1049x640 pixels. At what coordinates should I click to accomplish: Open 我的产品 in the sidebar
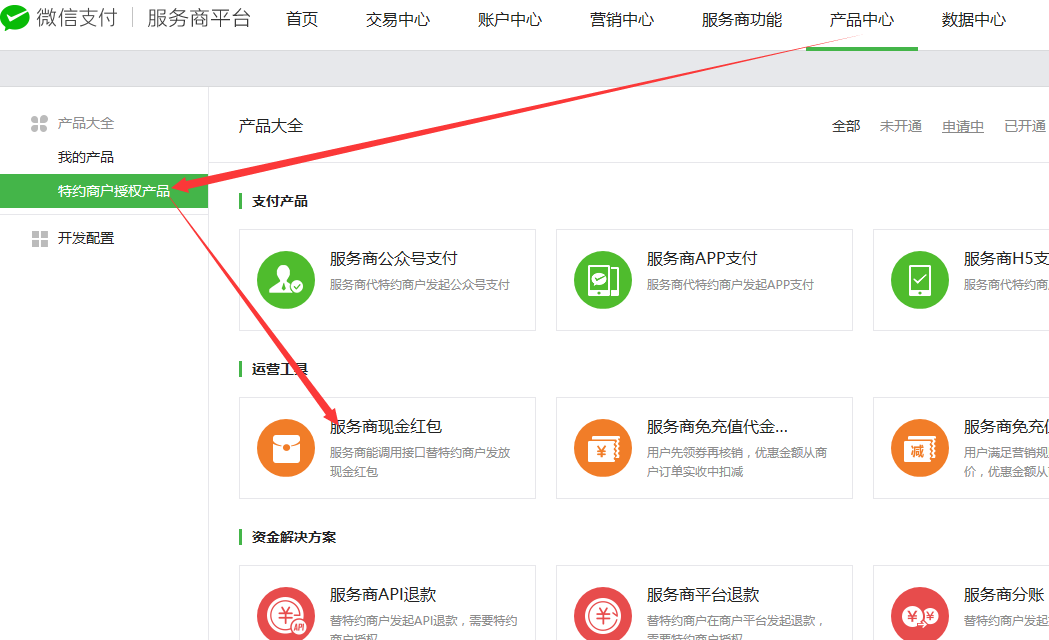click(86, 157)
